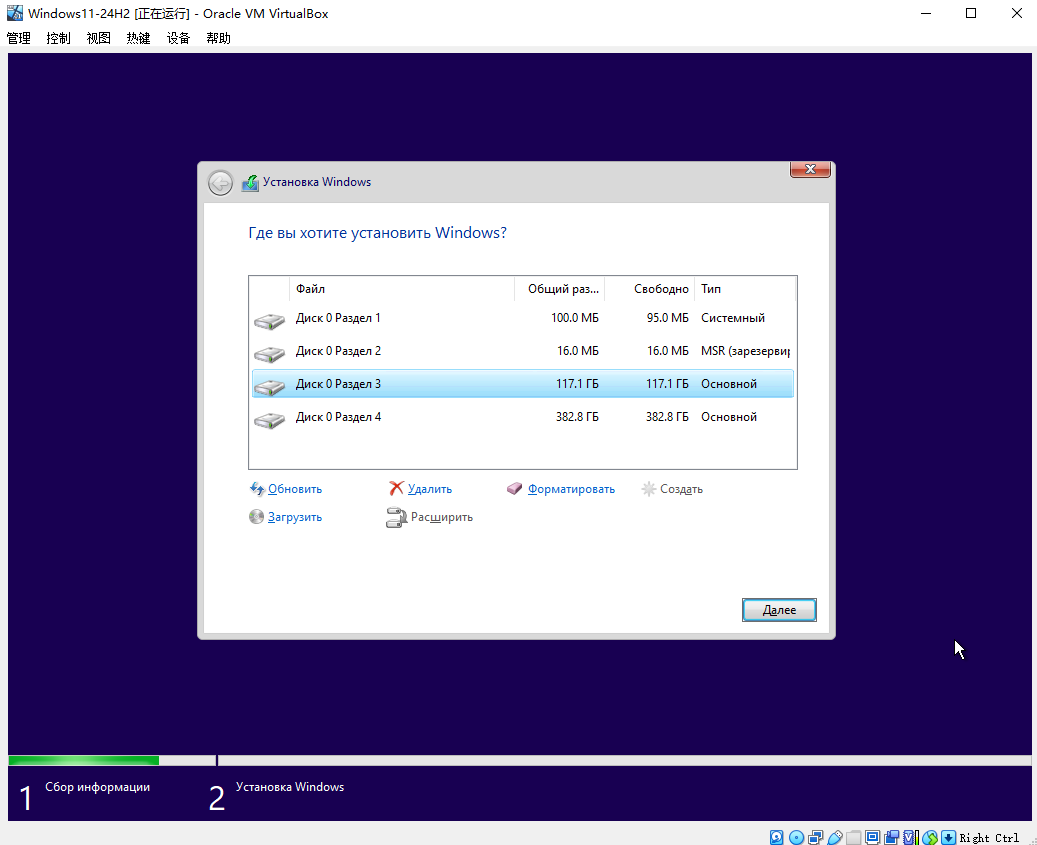The image size is (1037, 845).
Task: Click the Удалить link
Action: [x=430, y=489]
